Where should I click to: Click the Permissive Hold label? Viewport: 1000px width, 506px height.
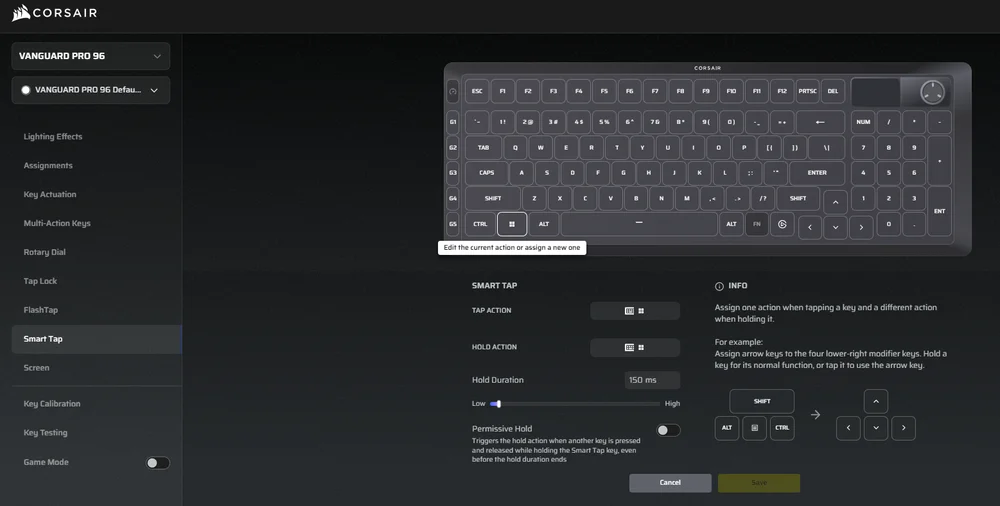[x=502, y=429]
